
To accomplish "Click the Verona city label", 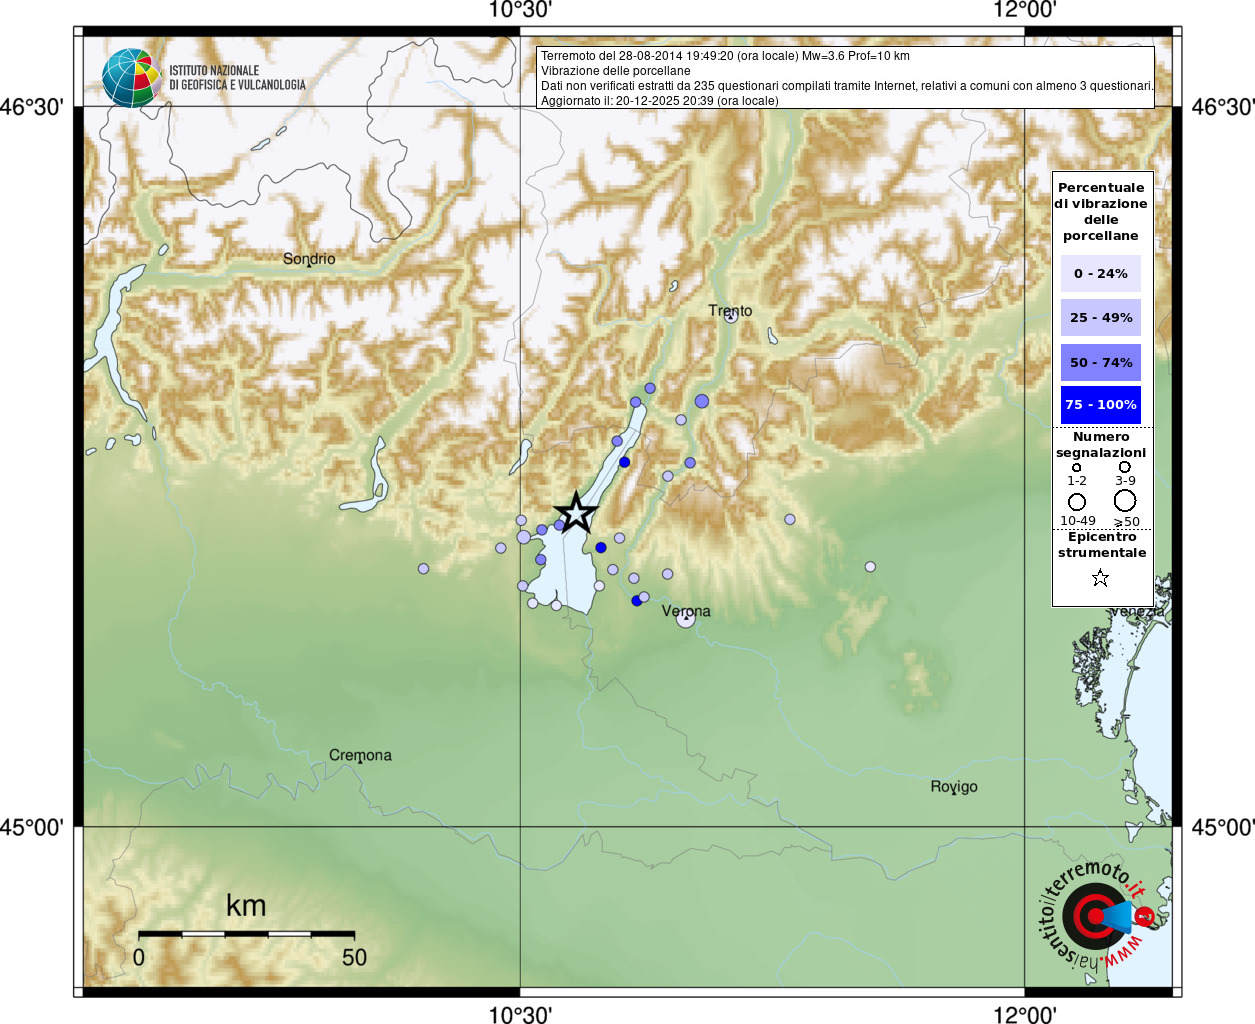I will click(686, 611).
